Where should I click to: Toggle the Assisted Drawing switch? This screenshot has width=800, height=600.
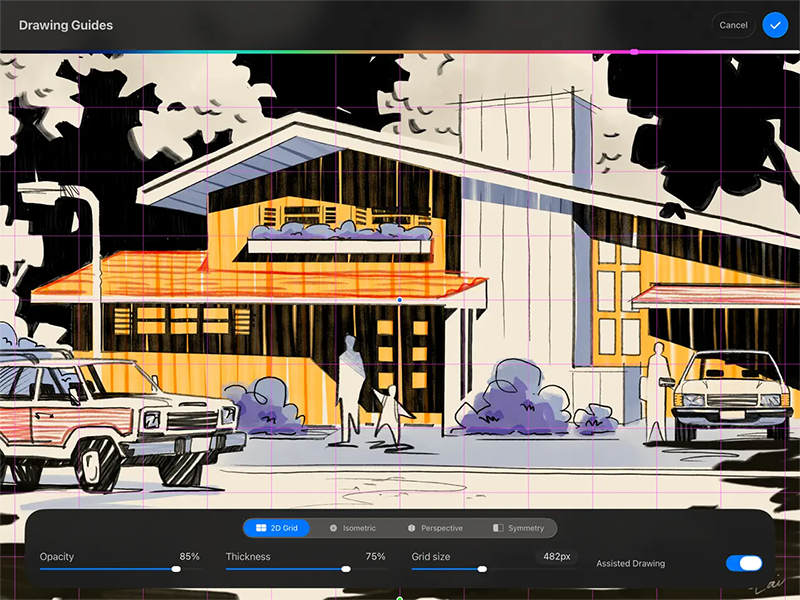click(744, 564)
